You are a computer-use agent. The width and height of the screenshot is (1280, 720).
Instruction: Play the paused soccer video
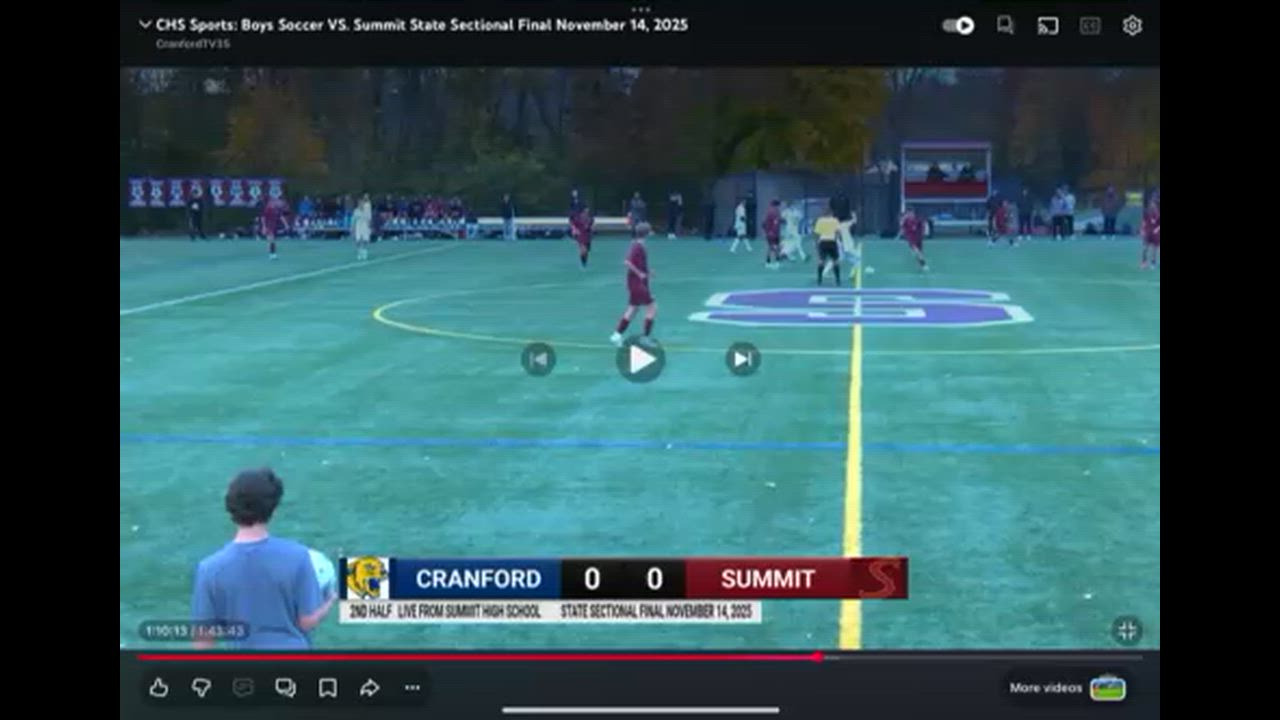(640, 358)
